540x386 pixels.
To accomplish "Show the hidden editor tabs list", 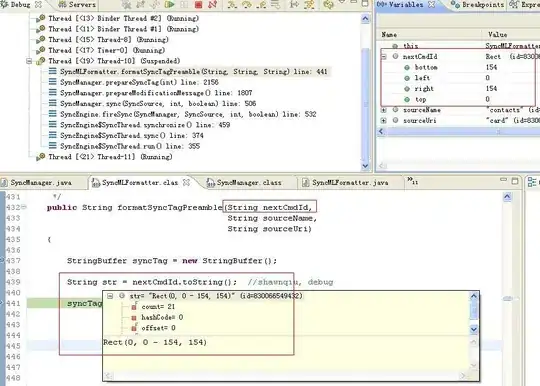I will point(412,180).
